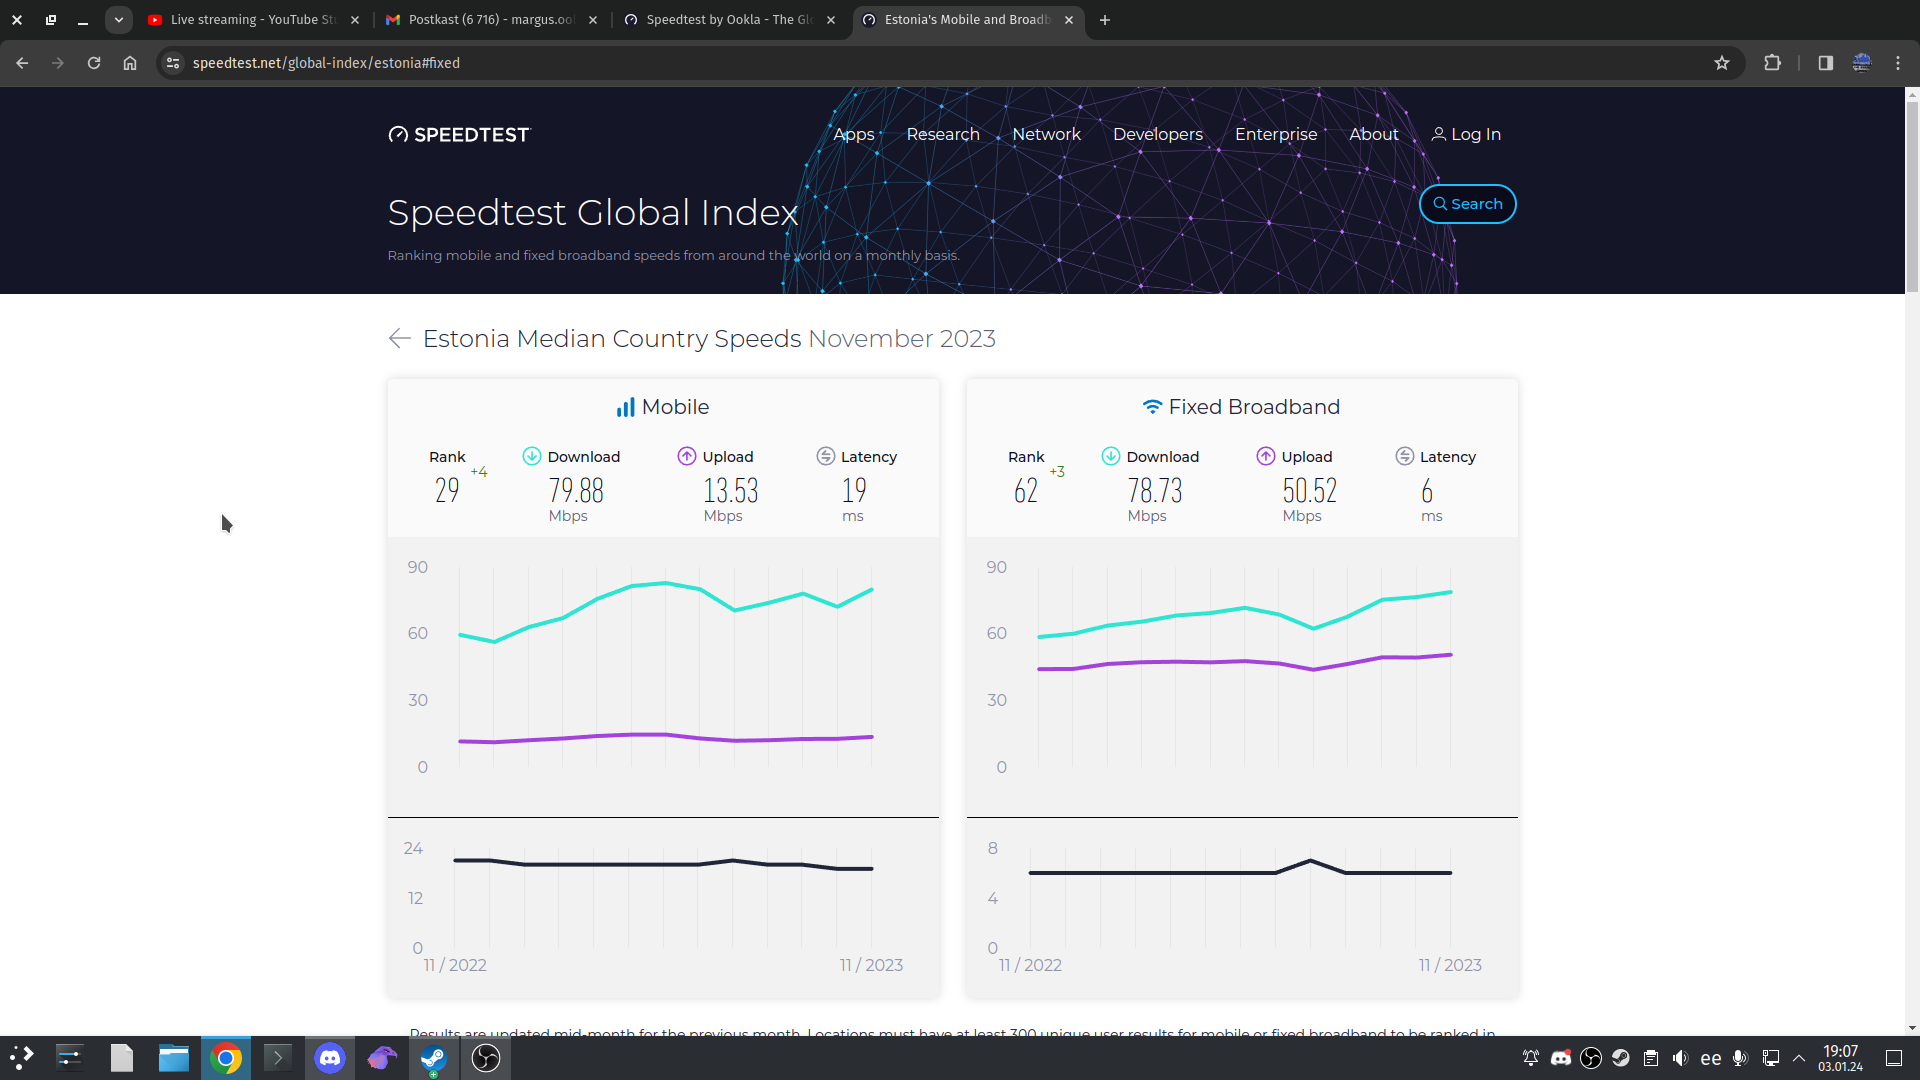
Task: Click Fixed Broadband download value 78.73
Action: pos(1155,490)
